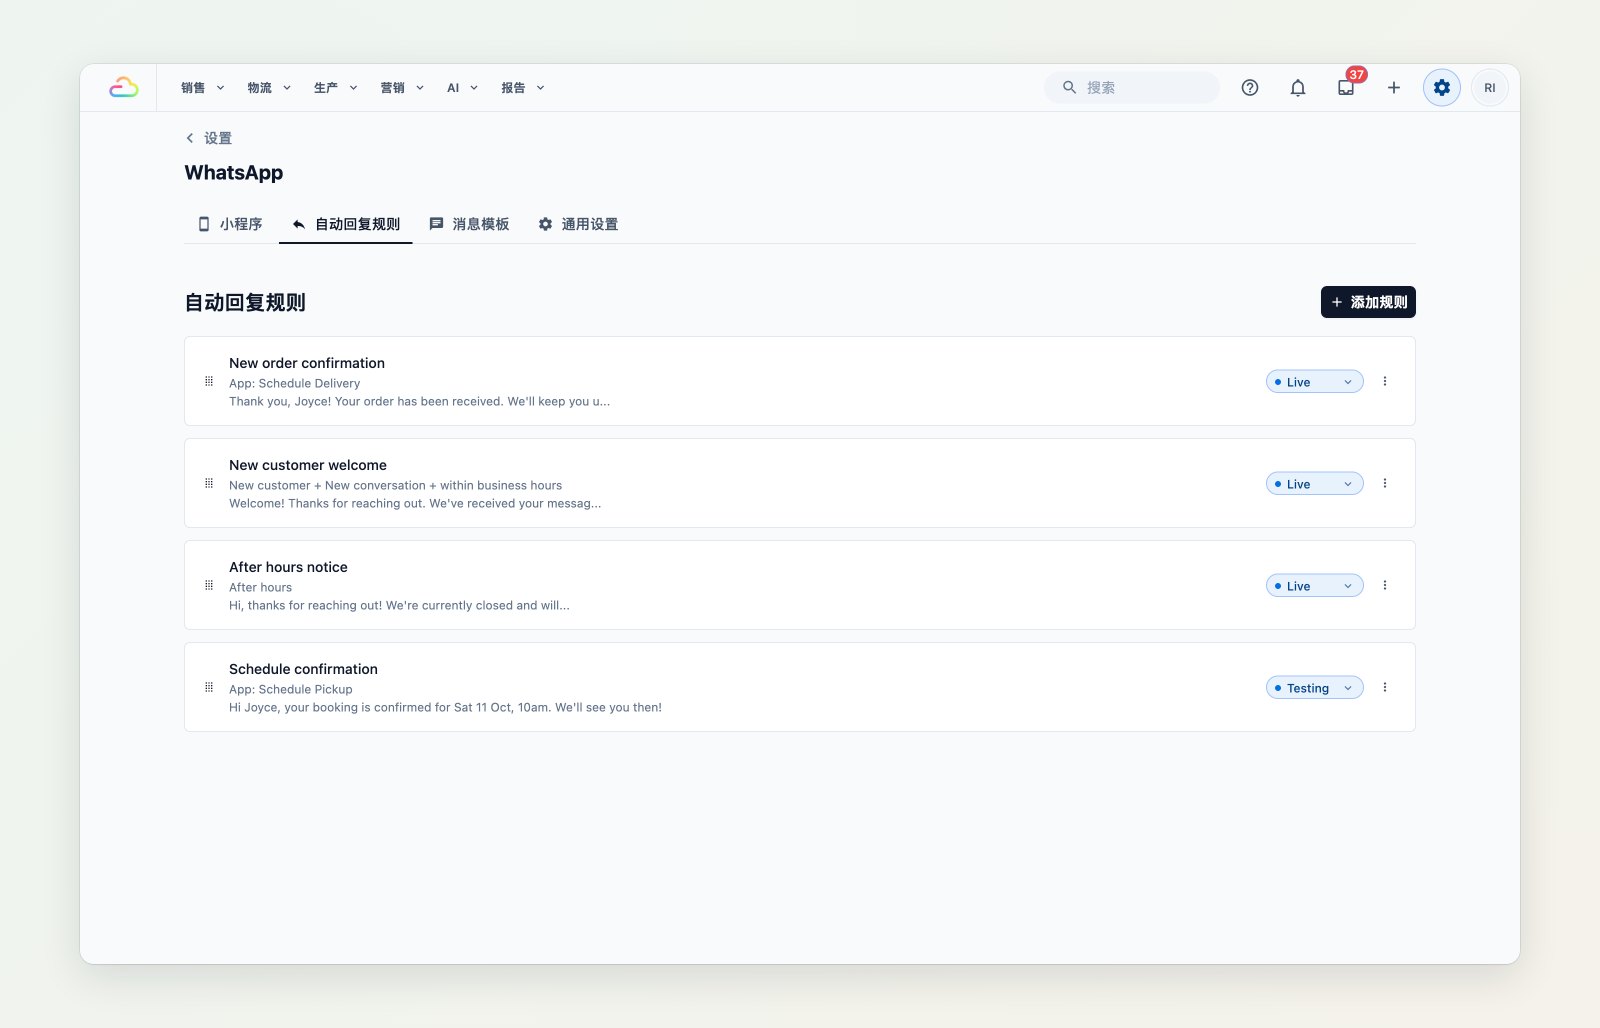Click the drag handle of After hours notice

click(209, 585)
